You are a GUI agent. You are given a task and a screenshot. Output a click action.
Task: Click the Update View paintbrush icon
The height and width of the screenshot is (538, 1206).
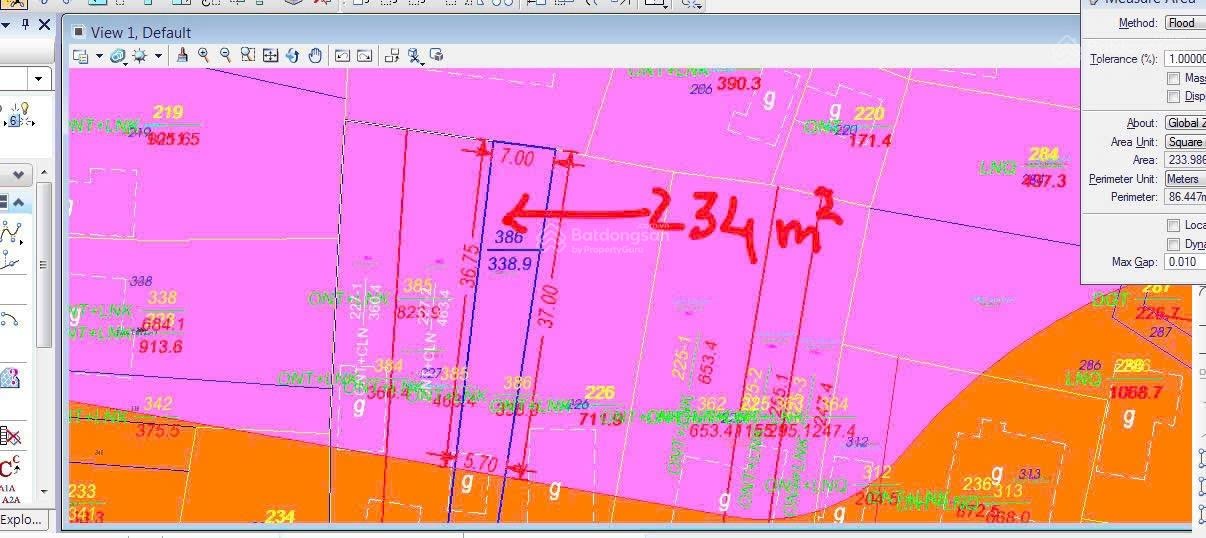182,56
